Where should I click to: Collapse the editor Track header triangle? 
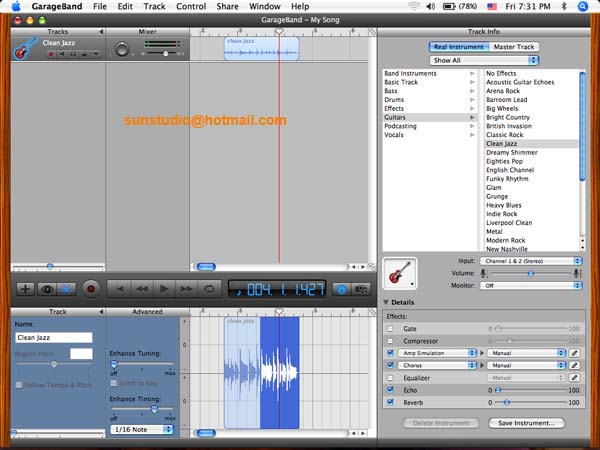101,312
